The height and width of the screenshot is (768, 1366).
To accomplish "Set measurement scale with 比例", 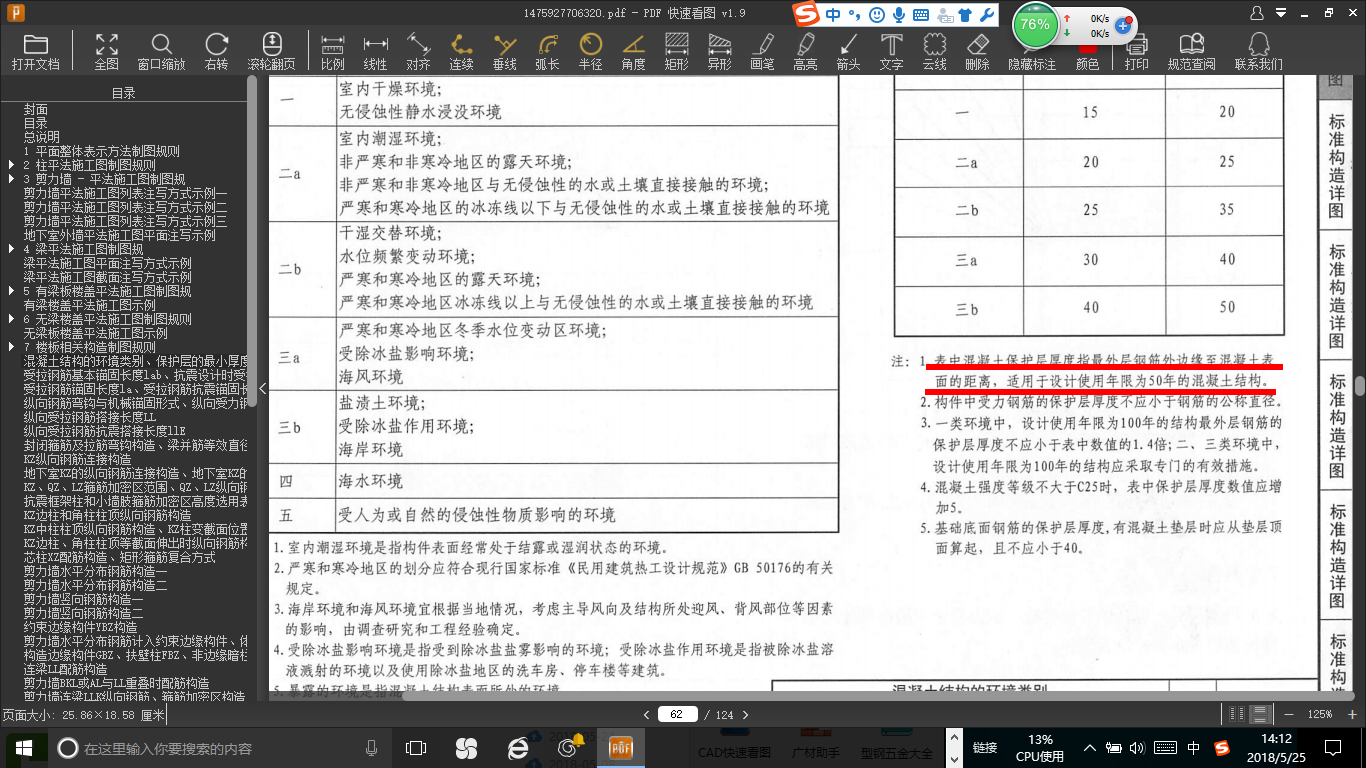I will 332,51.
